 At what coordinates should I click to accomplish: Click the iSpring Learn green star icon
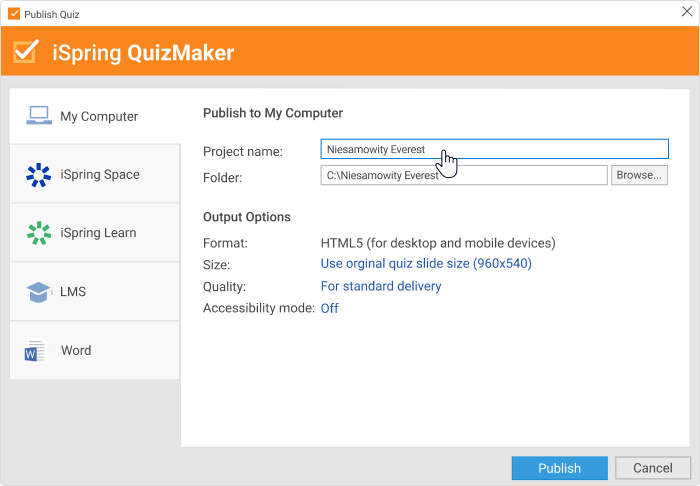(x=39, y=233)
